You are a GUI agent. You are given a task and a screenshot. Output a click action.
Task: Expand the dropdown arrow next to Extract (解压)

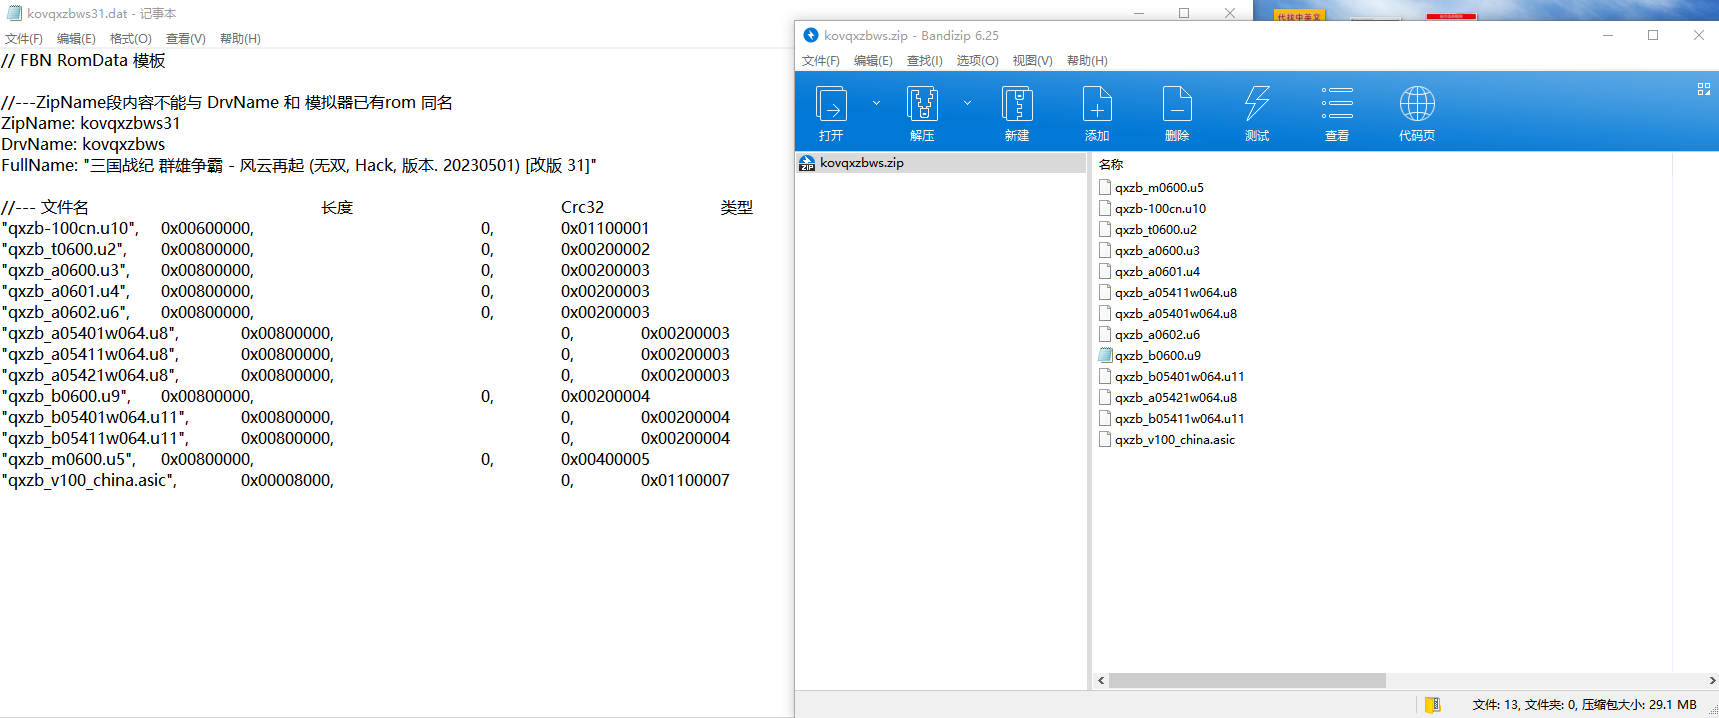[967, 103]
